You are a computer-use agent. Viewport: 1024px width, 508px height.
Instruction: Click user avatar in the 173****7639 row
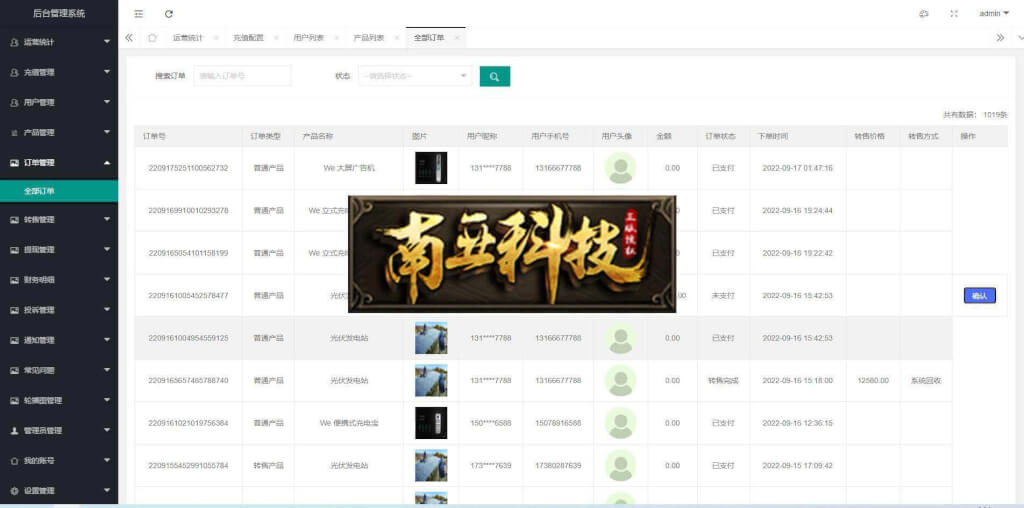click(620, 466)
